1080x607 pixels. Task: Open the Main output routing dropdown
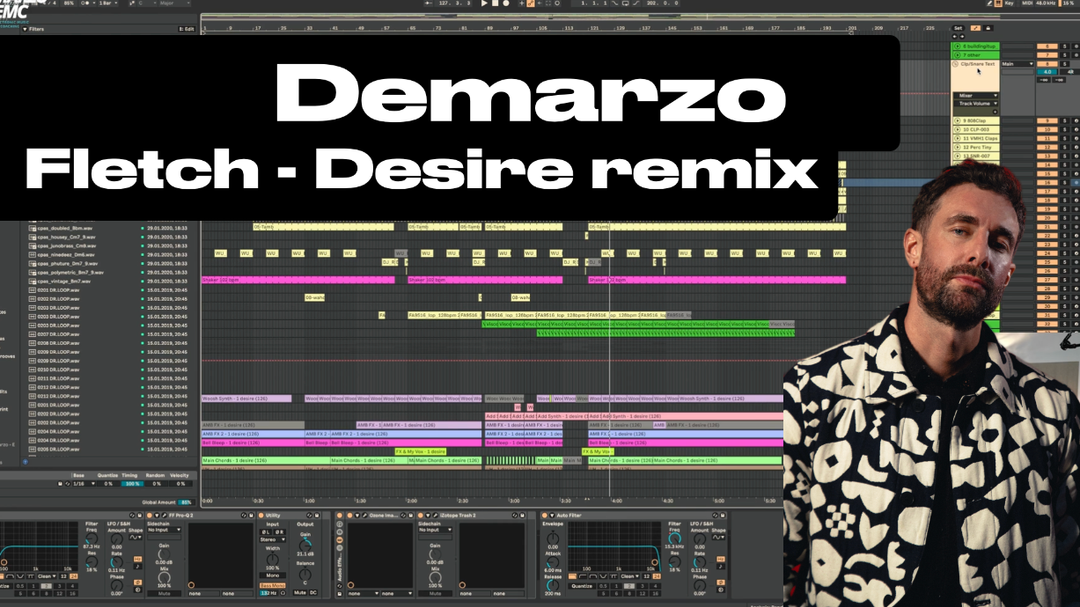(1018, 64)
